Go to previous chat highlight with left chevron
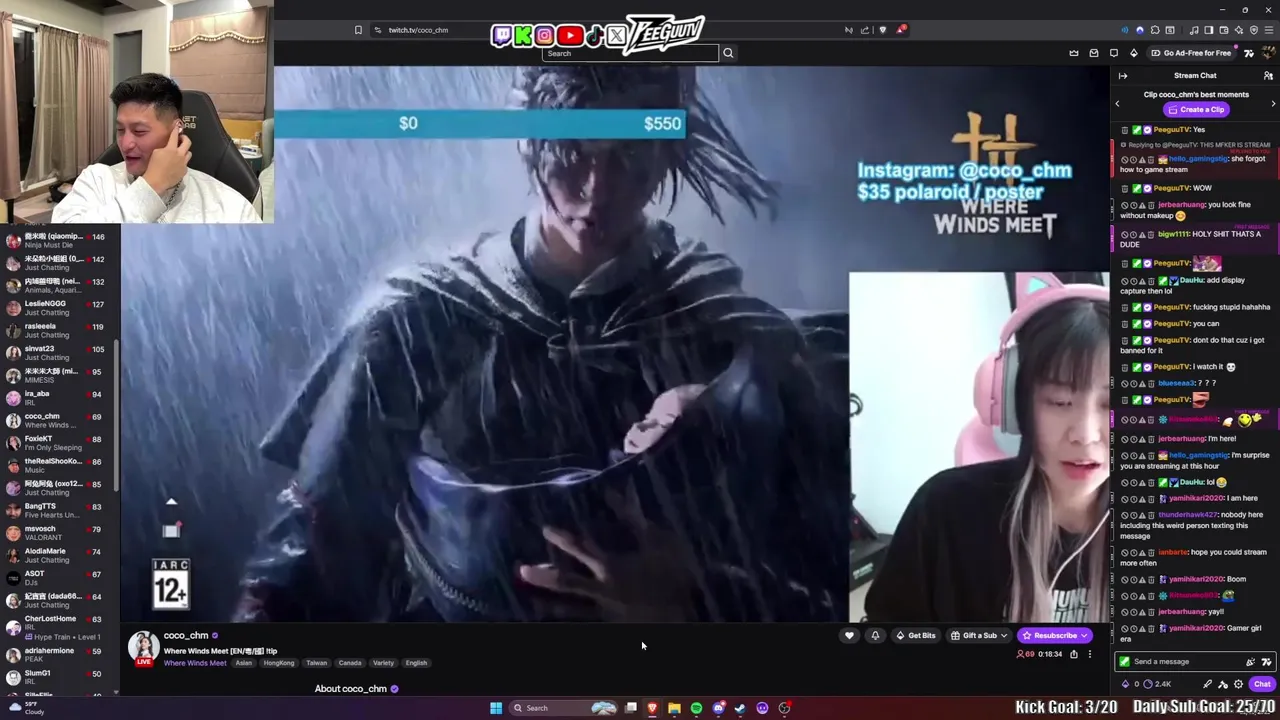Screen dimensions: 1280x720 coord(1117,103)
